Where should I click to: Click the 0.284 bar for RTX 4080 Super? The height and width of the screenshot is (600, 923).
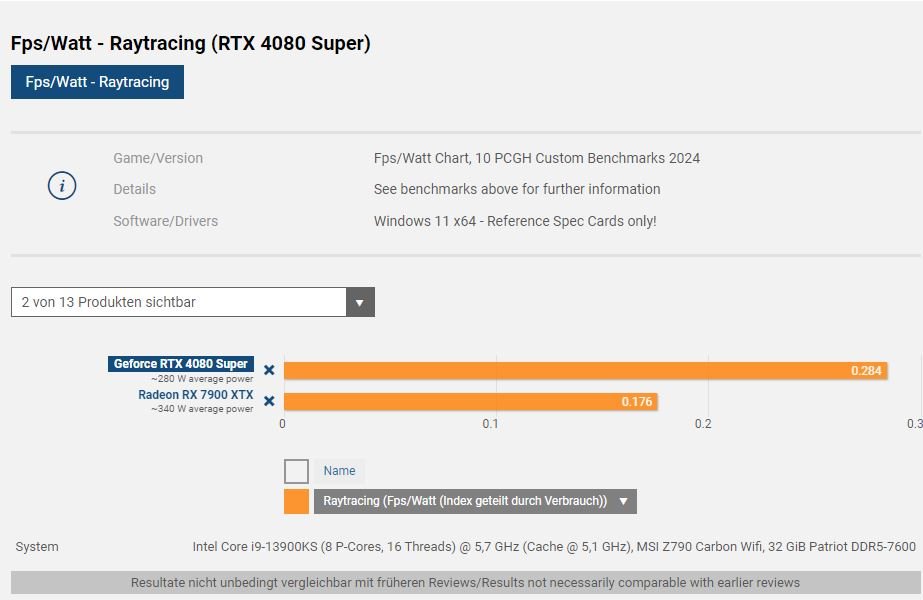[586, 370]
